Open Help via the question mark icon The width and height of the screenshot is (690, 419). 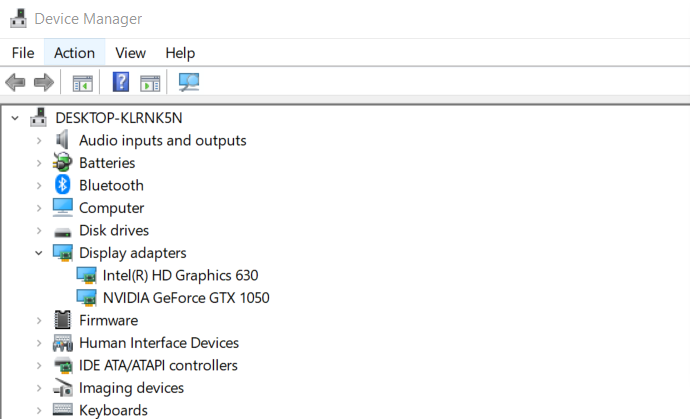point(121,83)
